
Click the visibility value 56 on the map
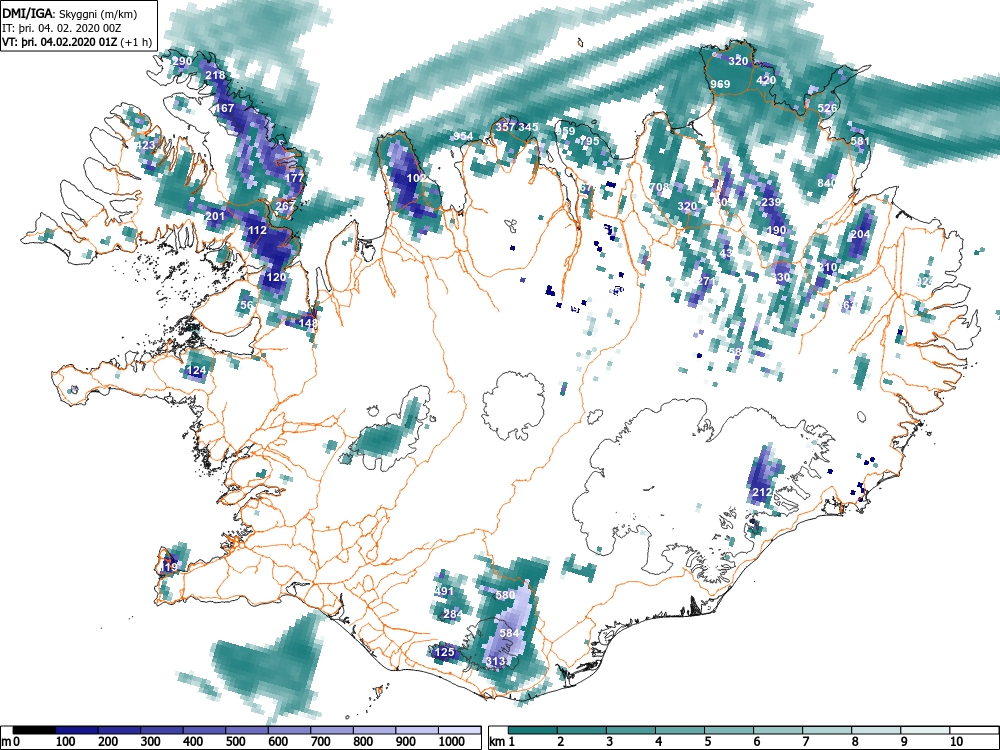tap(246, 305)
